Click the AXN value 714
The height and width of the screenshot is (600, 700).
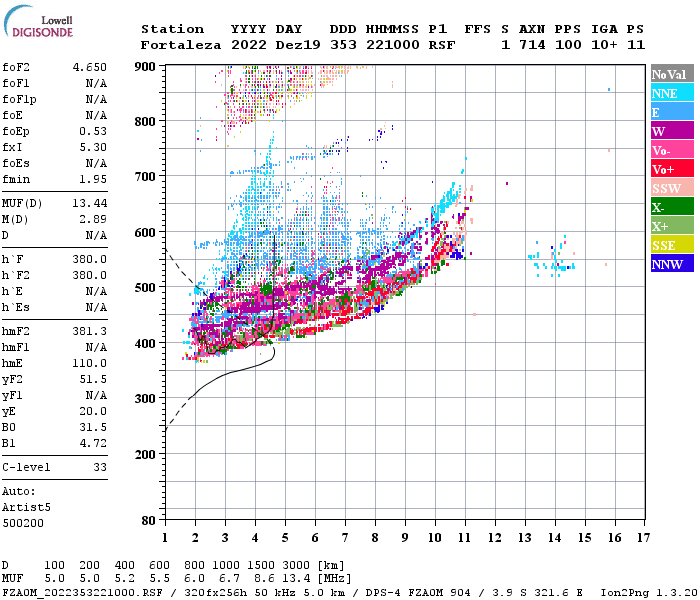532,45
